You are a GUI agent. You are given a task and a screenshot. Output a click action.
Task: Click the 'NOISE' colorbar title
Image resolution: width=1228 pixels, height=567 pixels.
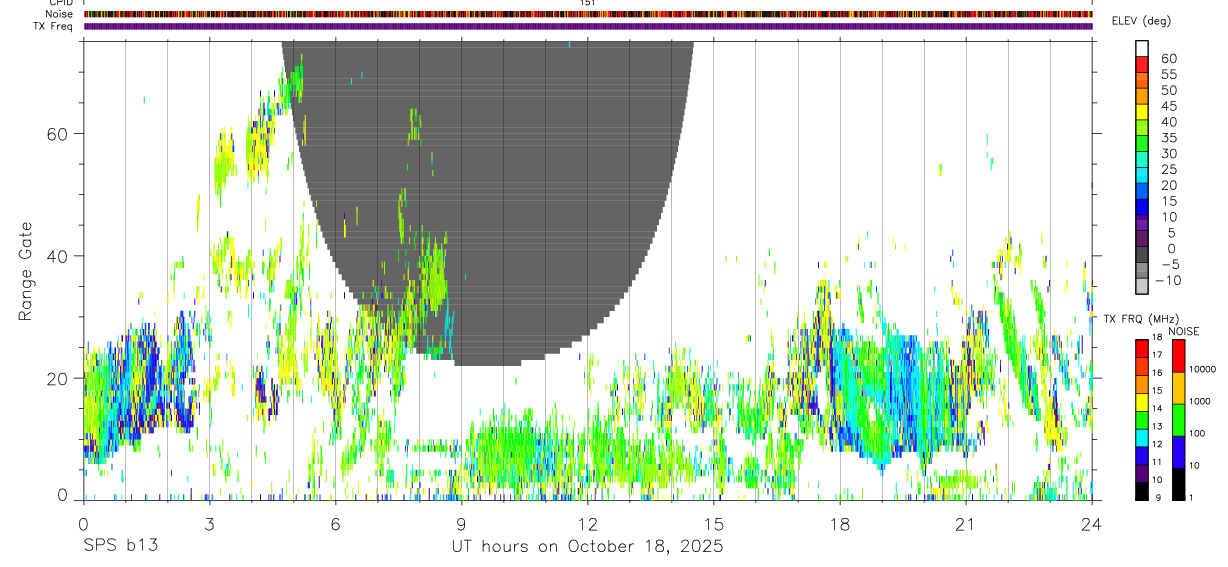(1184, 331)
